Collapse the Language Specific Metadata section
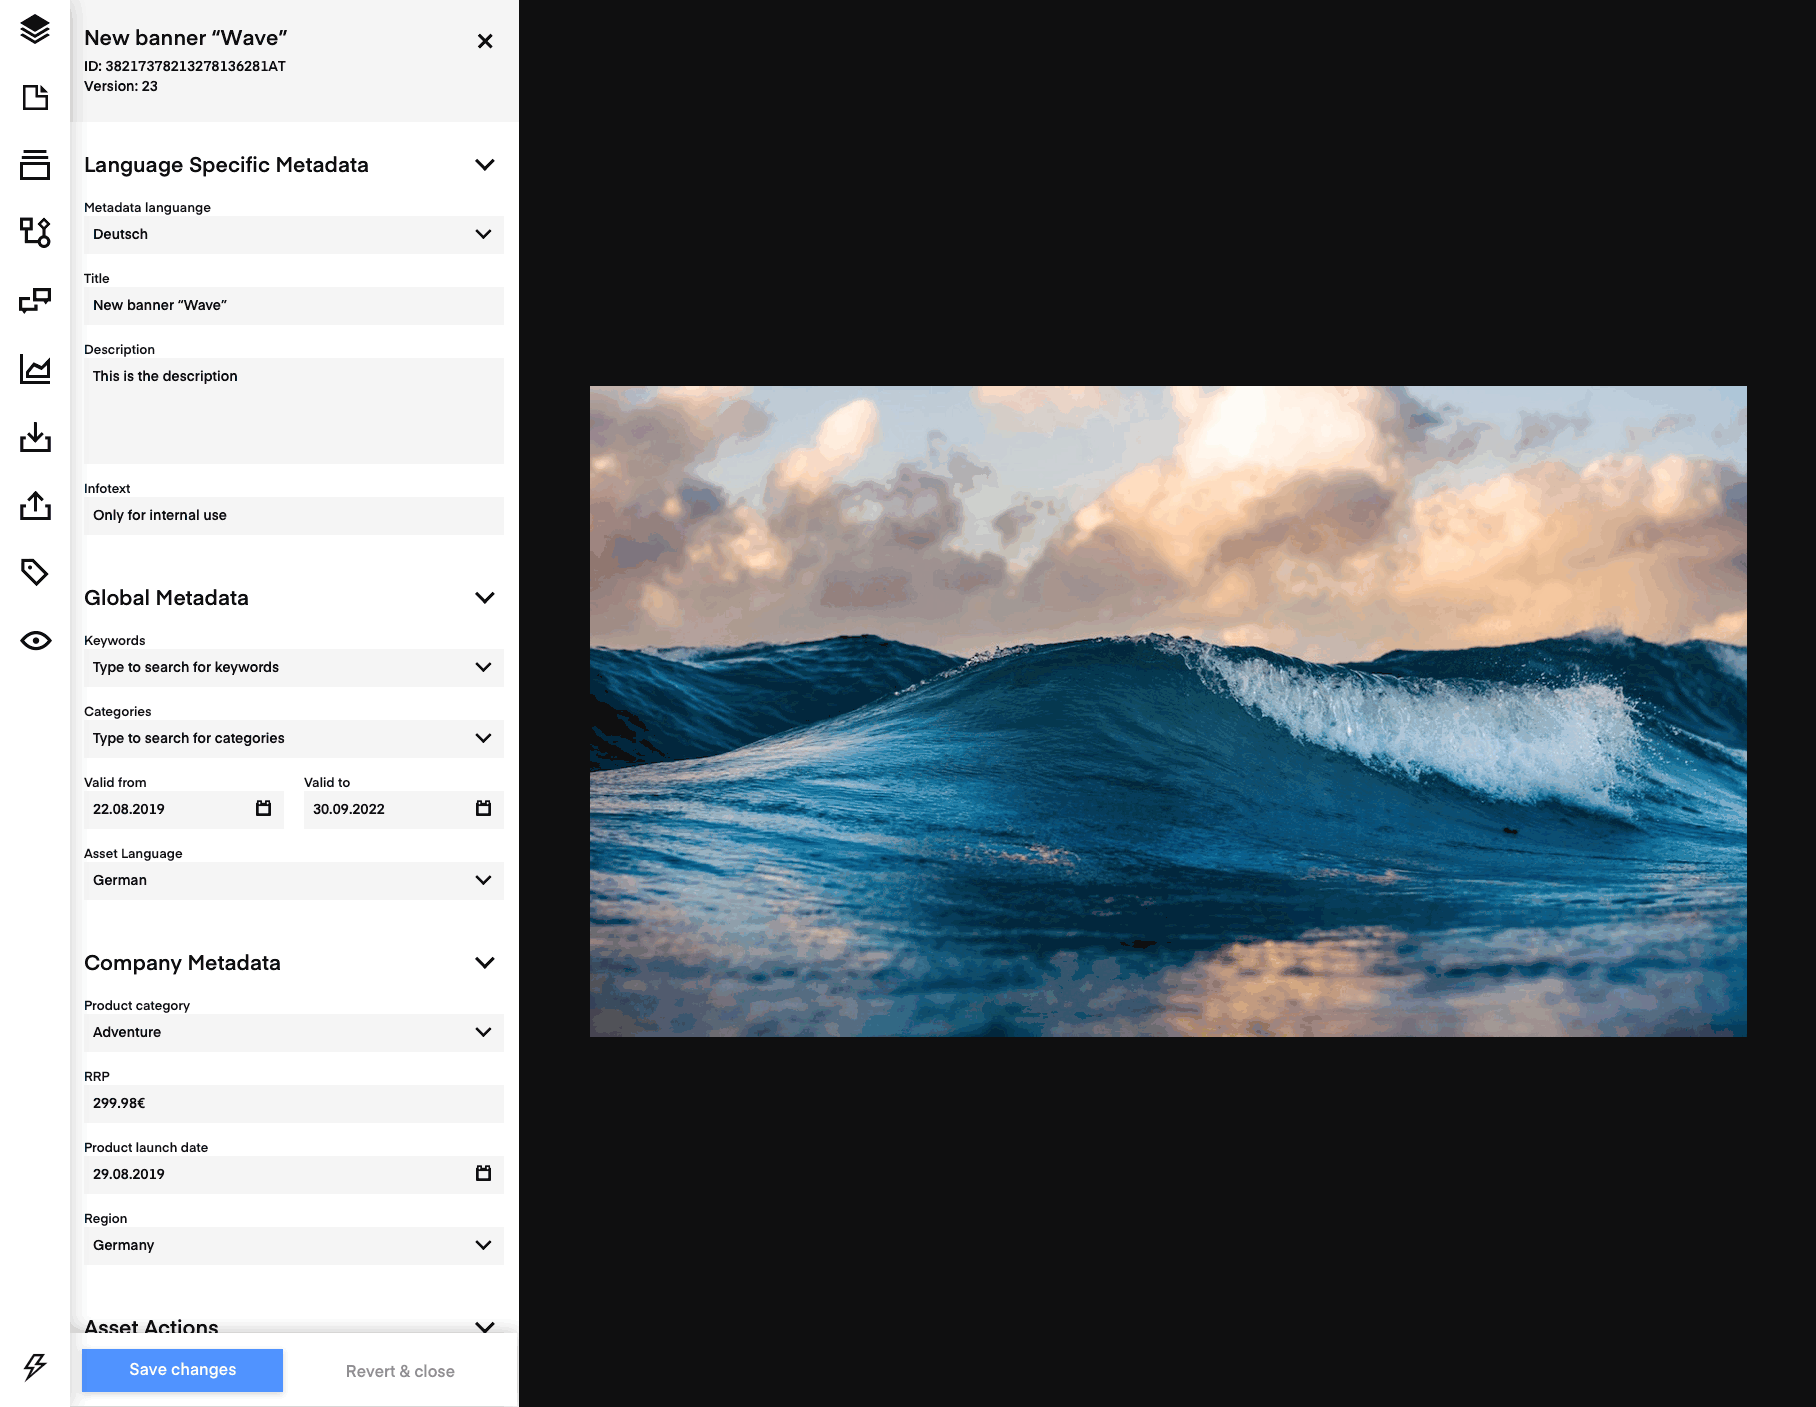This screenshot has height=1407, width=1816. tap(485, 165)
